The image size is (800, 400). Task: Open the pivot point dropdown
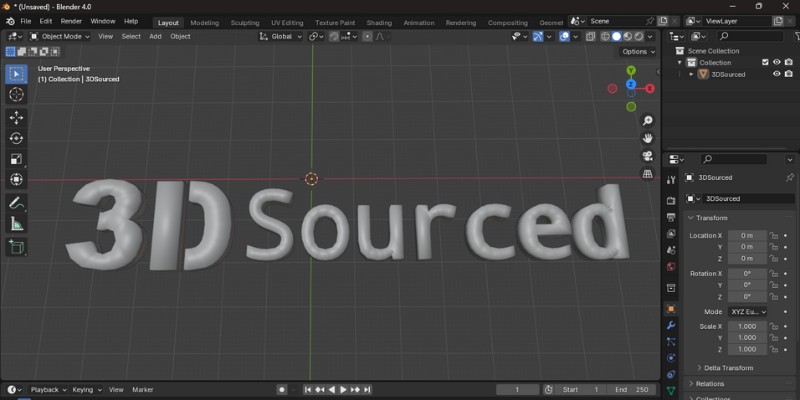[x=316, y=36]
